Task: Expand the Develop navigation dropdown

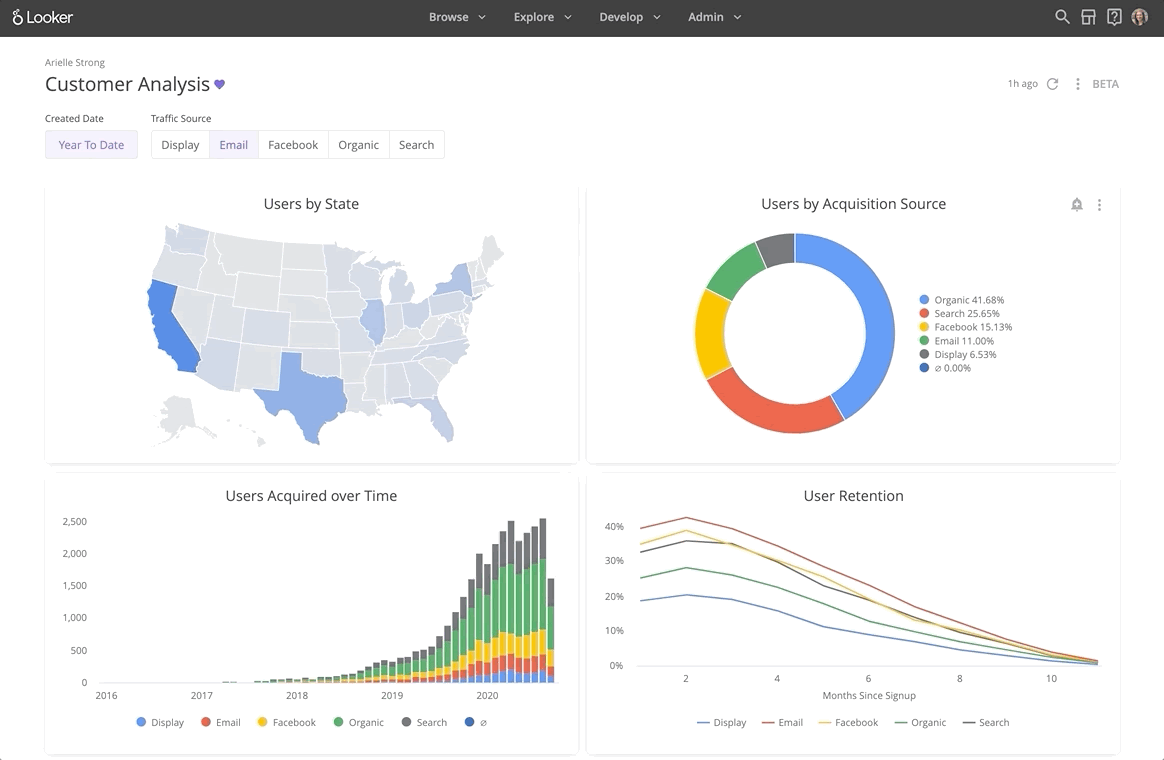Action: coord(629,17)
